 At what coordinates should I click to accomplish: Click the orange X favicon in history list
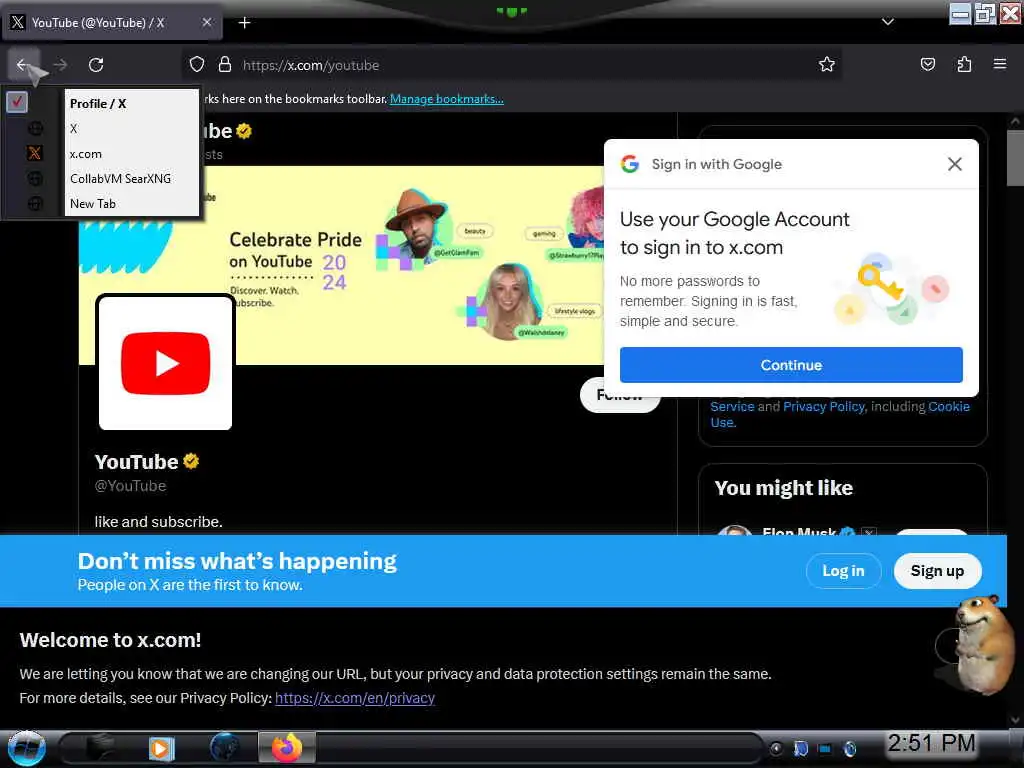pos(35,153)
